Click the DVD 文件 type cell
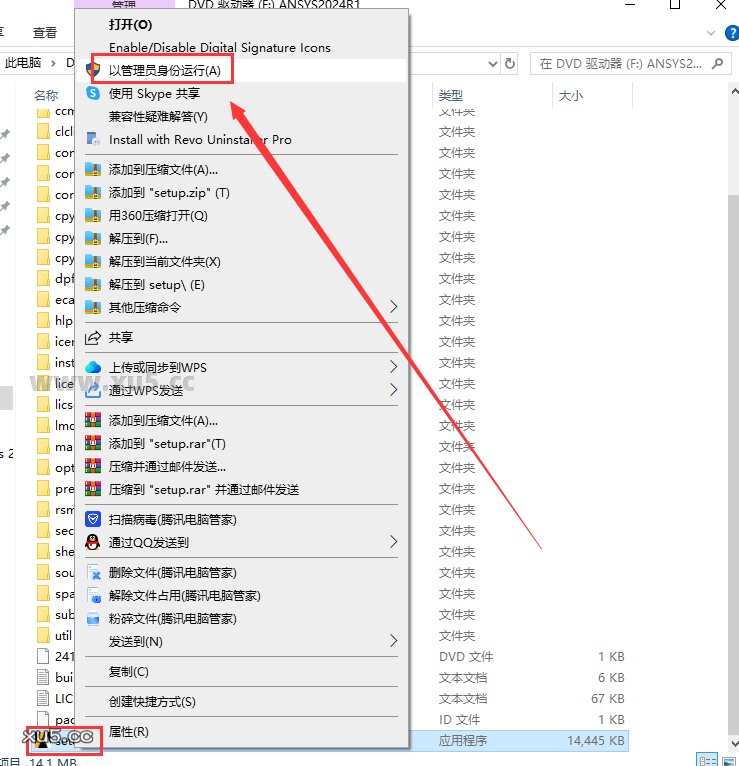739x766 pixels. click(x=466, y=657)
